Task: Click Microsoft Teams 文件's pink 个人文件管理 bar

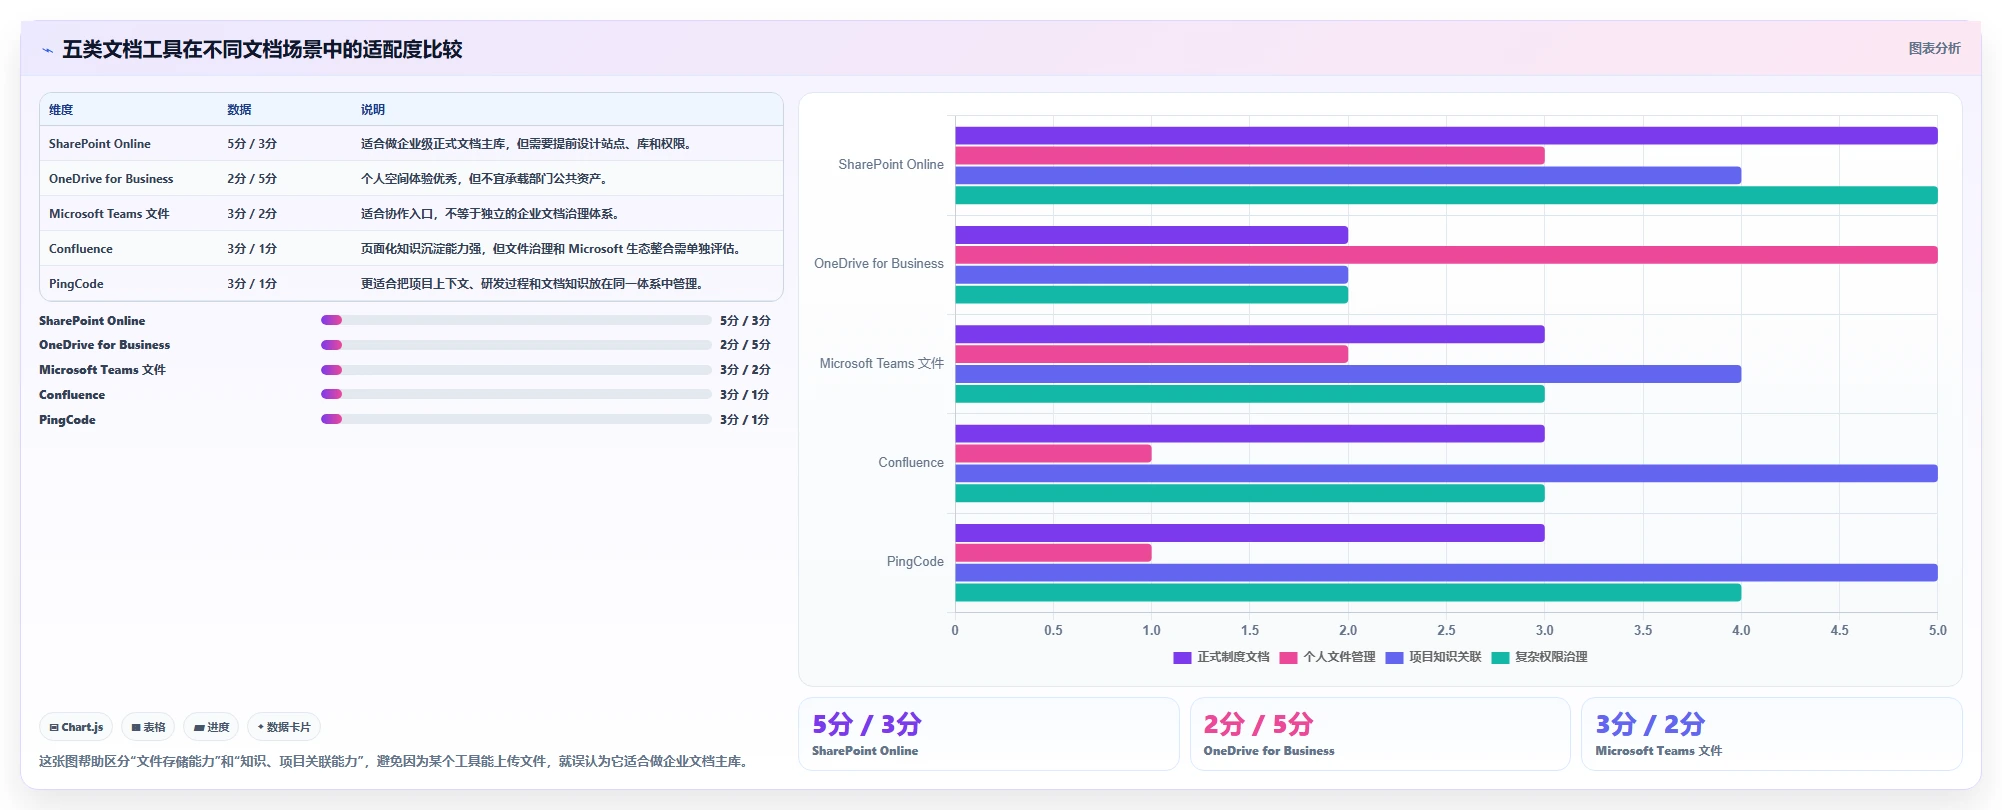Action: tap(1152, 354)
